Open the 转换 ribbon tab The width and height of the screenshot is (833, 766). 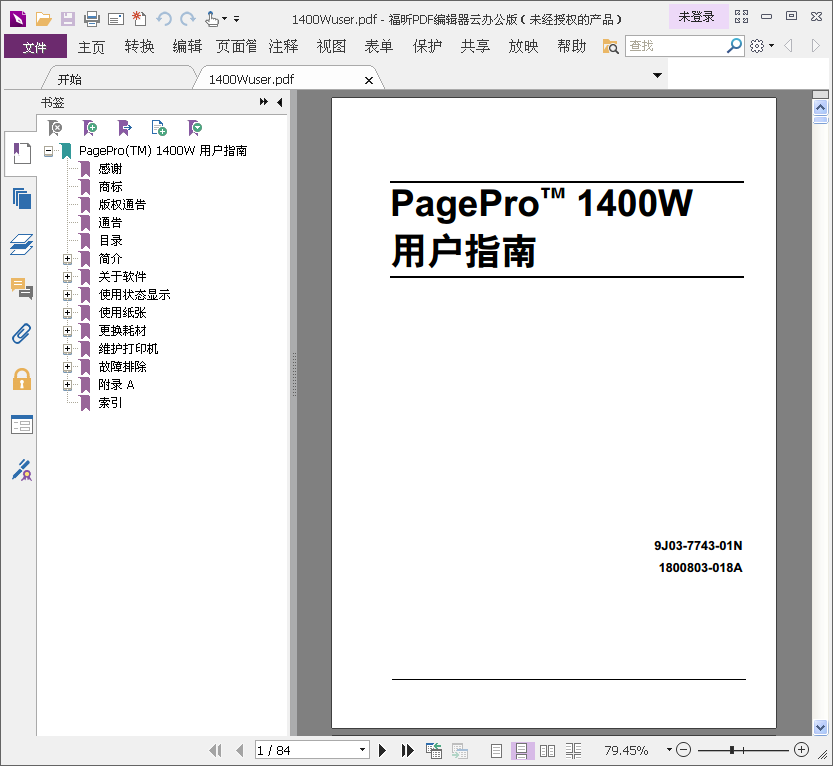coord(139,47)
